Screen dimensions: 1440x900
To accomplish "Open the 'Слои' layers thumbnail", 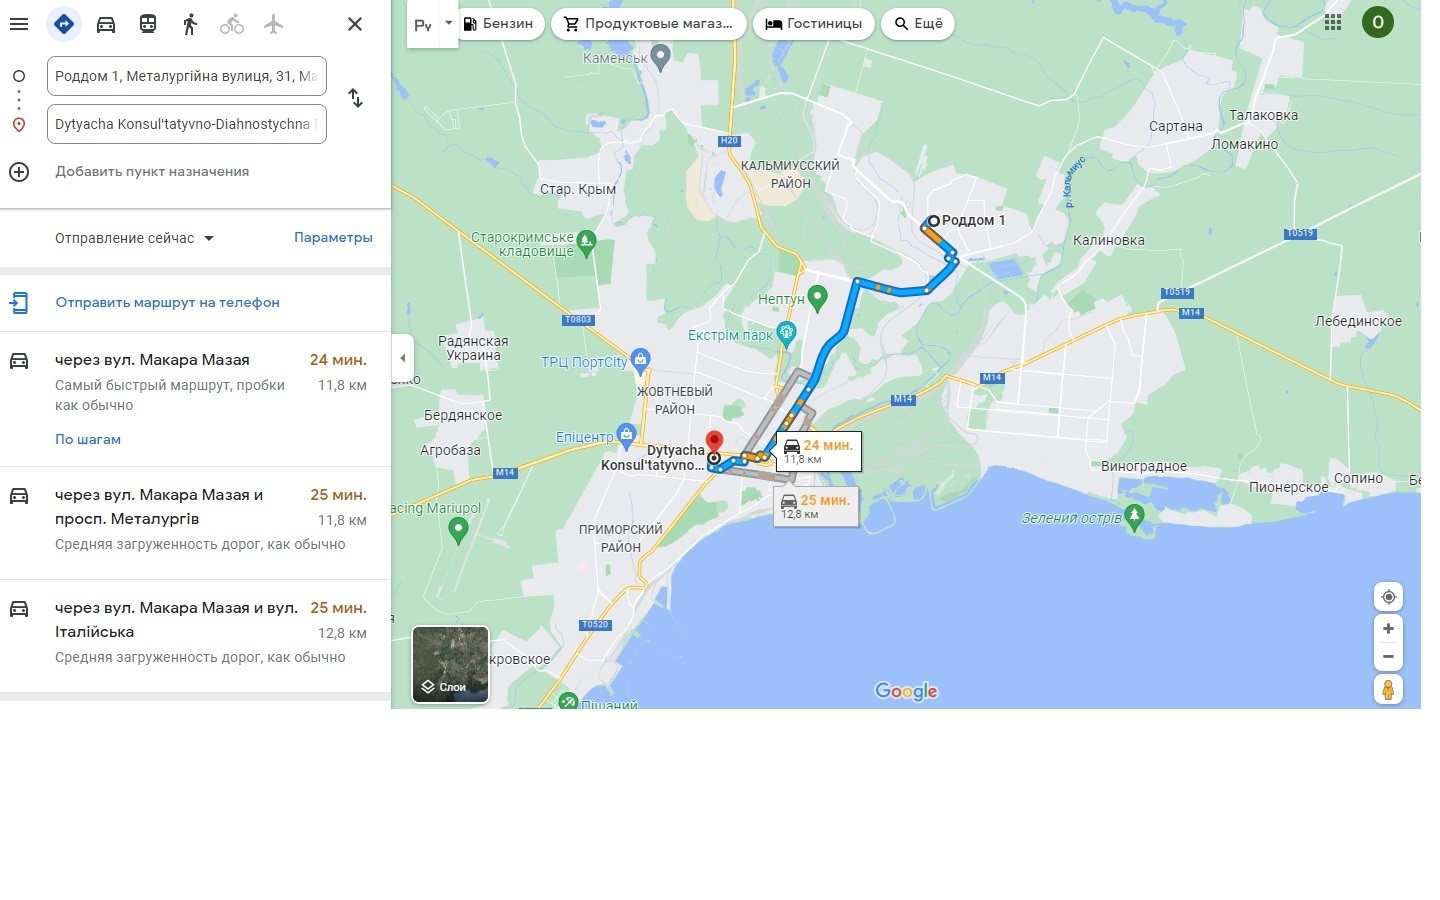I will point(450,665).
